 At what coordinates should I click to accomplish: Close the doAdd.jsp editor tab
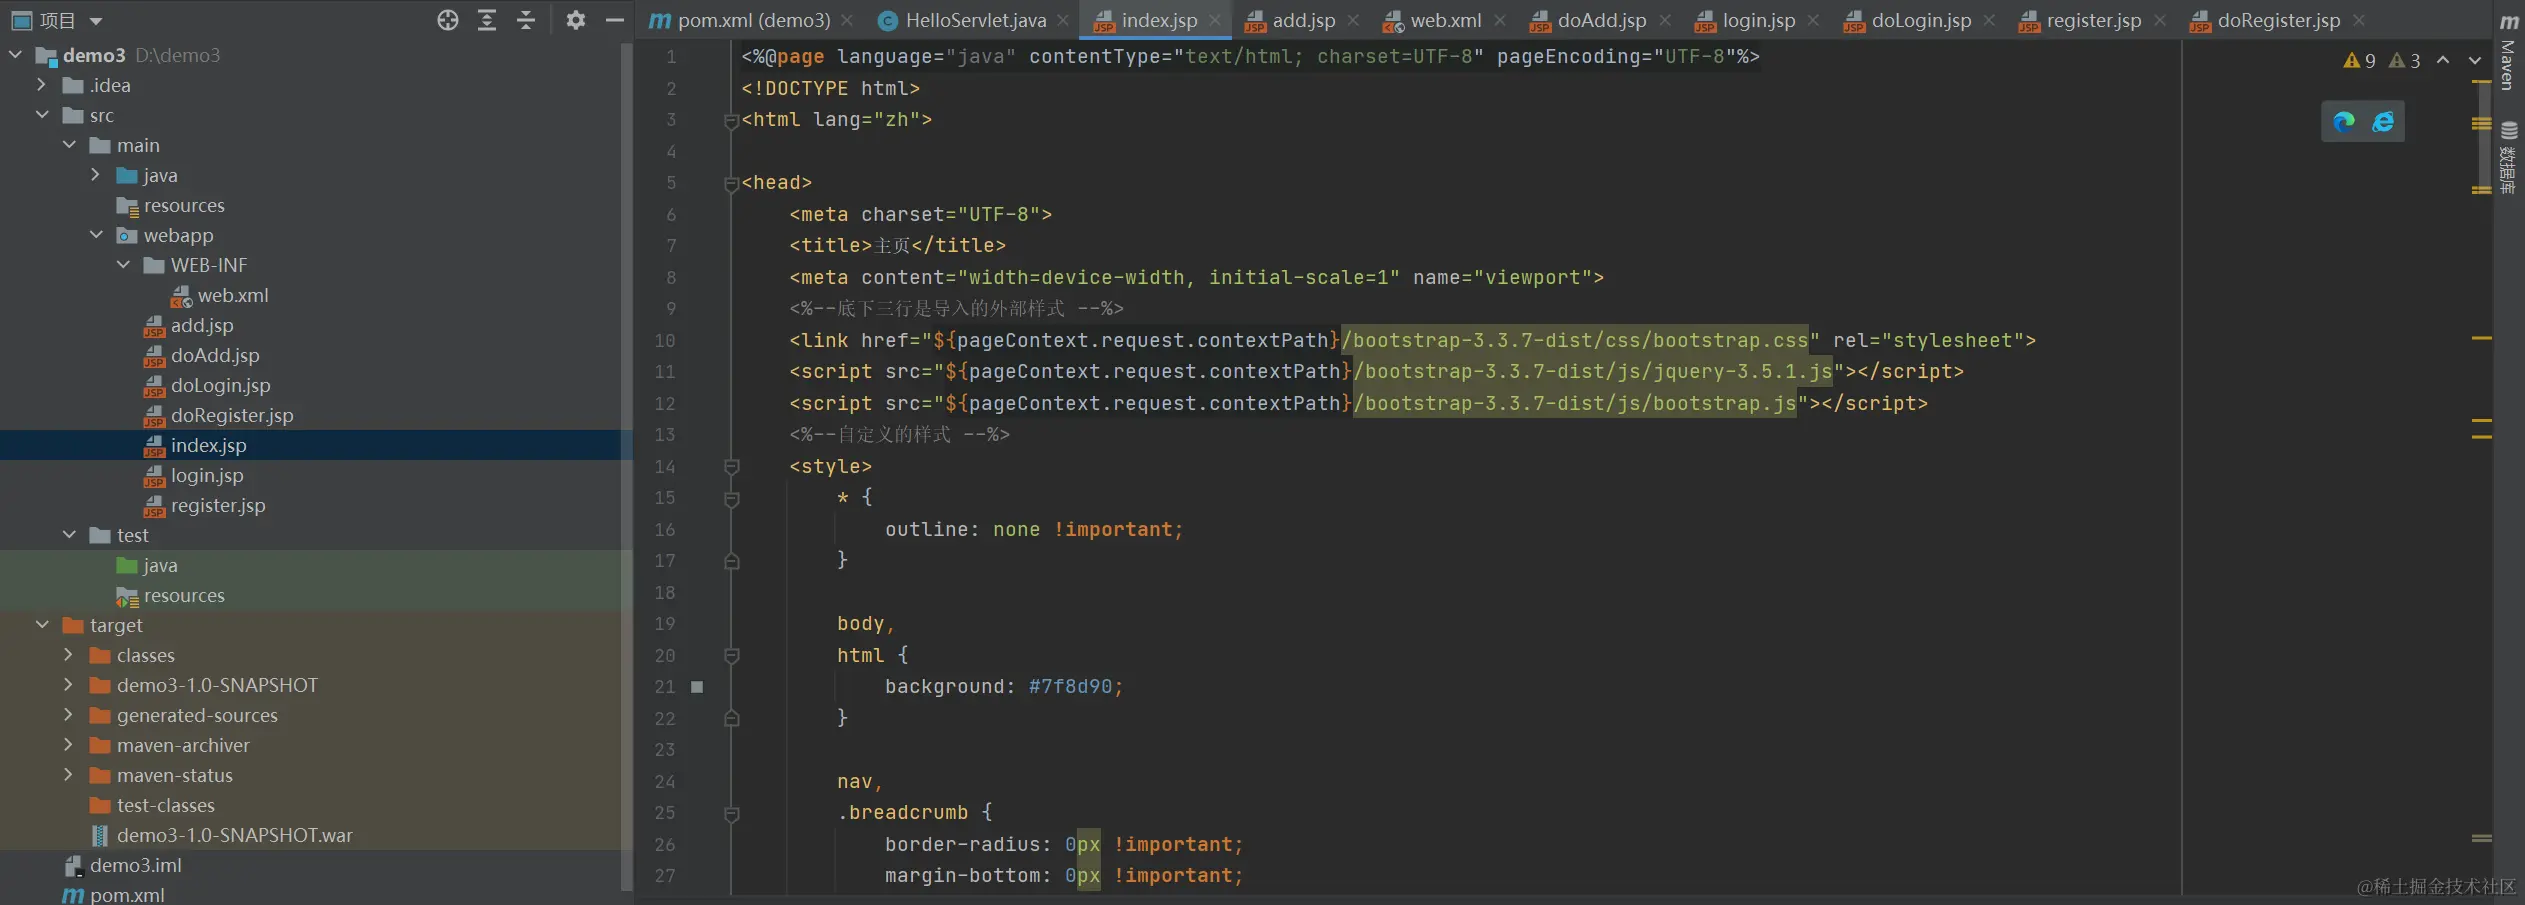1665,20
